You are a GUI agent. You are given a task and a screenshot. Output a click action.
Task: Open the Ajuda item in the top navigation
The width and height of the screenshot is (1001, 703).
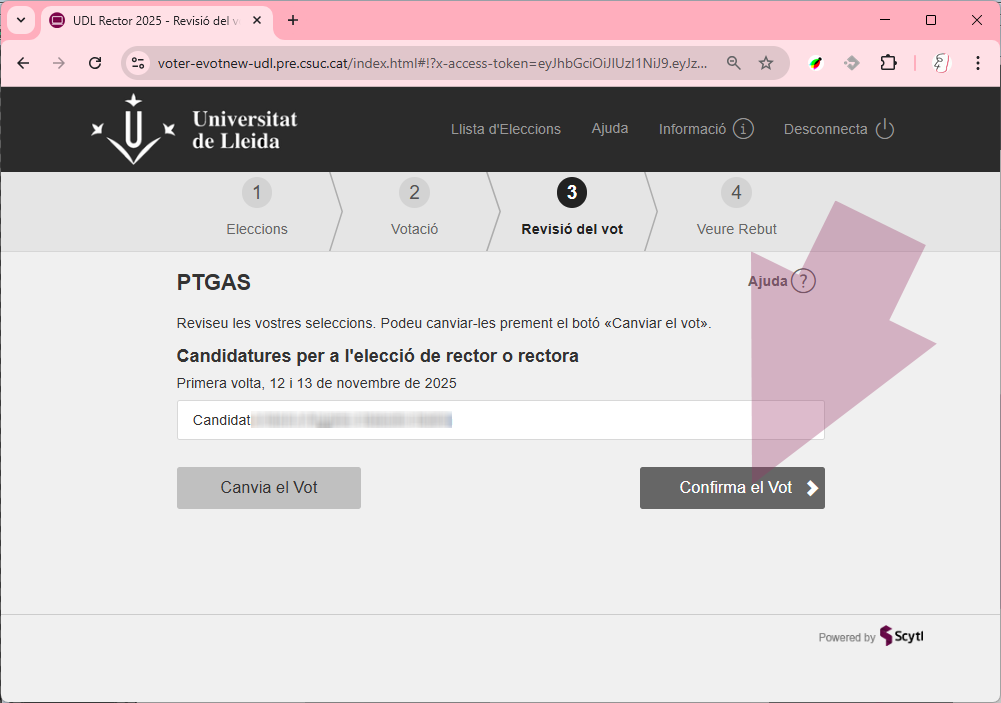(x=610, y=128)
